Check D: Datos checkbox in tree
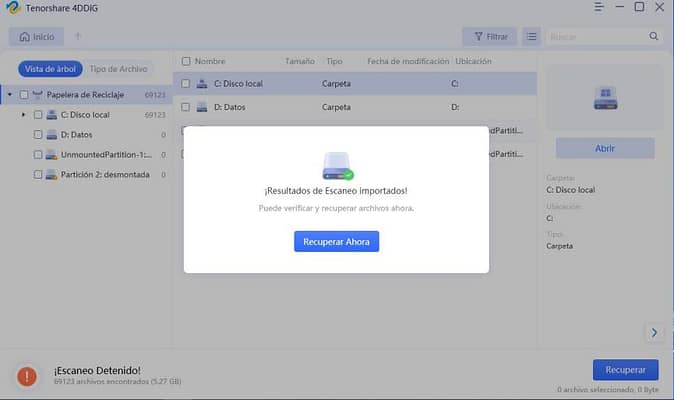This screenshot has width=674, height=400. point(38,134)
